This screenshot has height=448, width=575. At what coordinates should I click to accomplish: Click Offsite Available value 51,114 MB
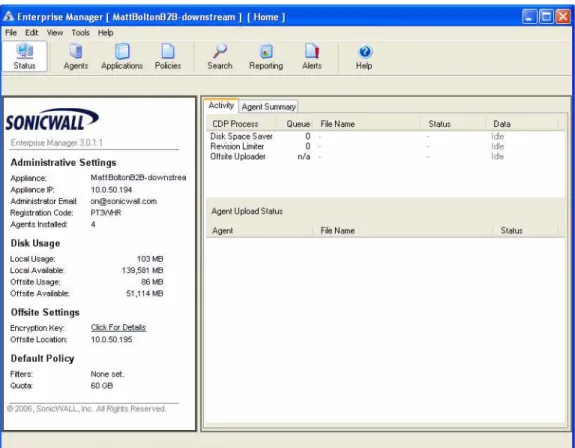(144, 293)
